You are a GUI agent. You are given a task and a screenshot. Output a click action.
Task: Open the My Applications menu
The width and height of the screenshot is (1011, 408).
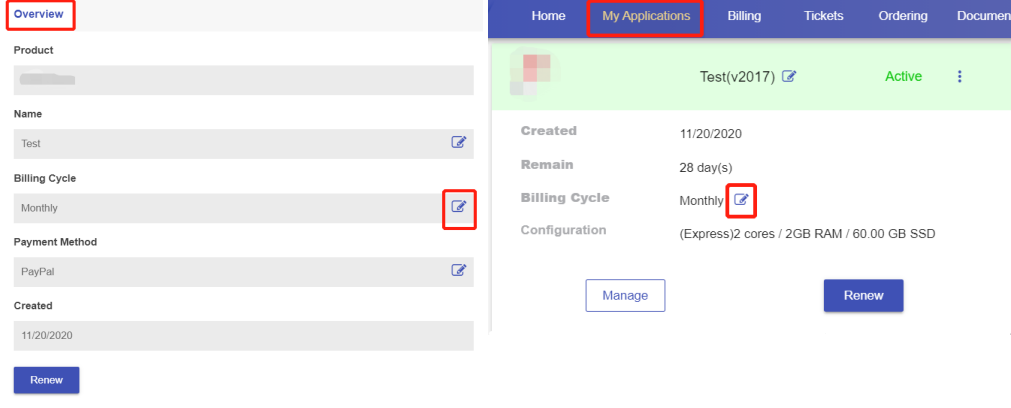[645, 16]
